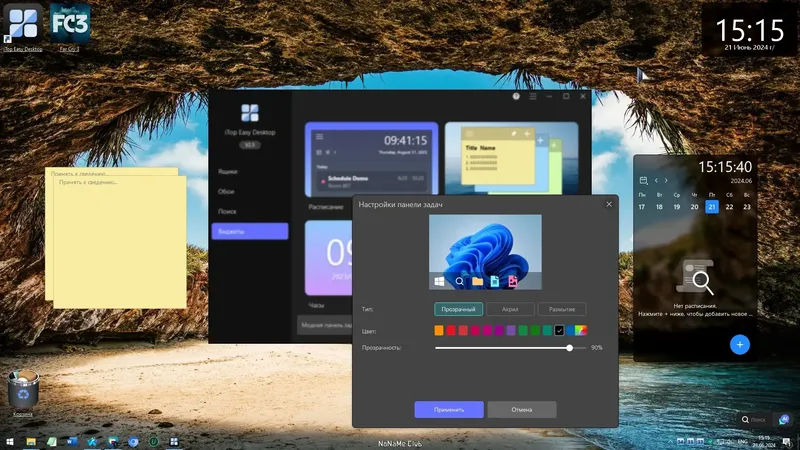Screen dimensions: 800x450
Task: Open the green notepad app in the taskbar
Action: [x=52, y=442]
